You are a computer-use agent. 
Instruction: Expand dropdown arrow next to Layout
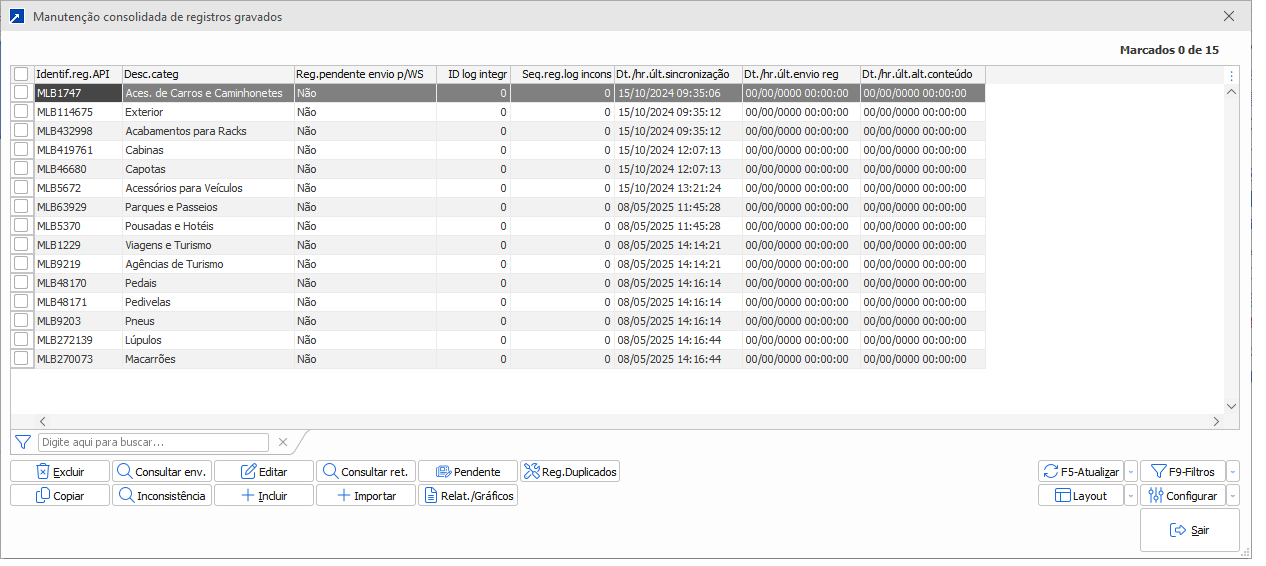[1131, 495]
